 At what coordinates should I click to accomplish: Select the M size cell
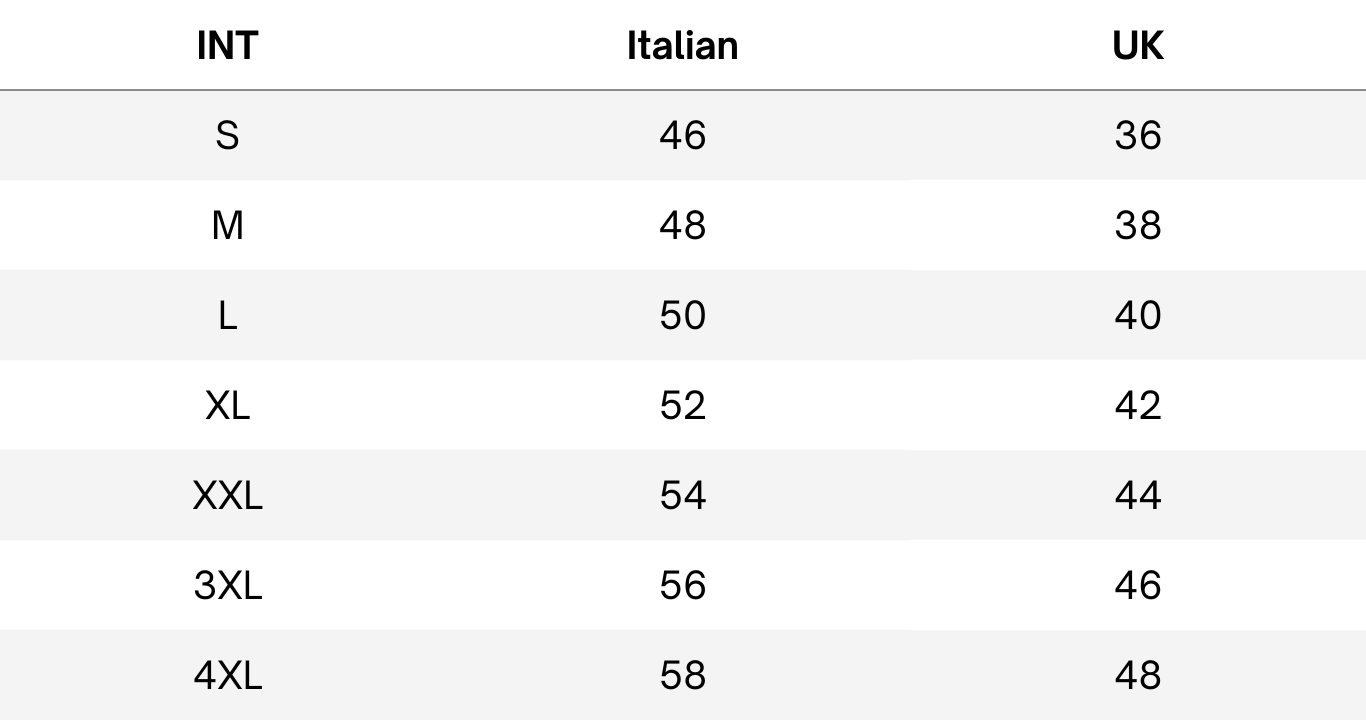(227, 226)
